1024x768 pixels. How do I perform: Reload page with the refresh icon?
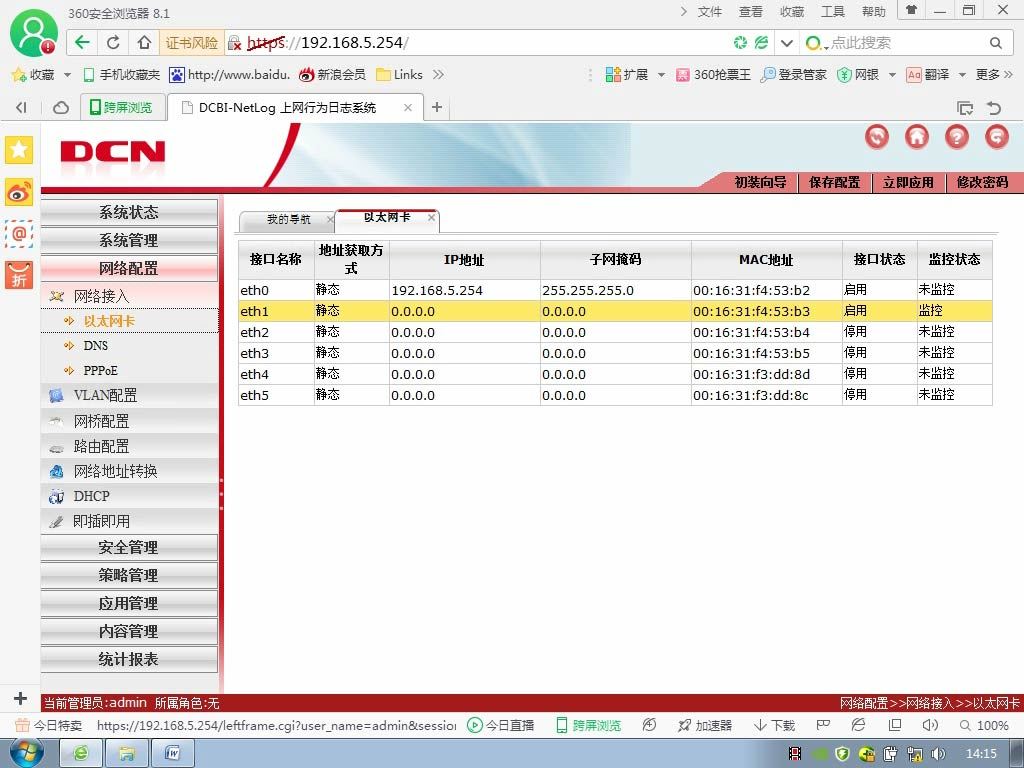(114, 43)
